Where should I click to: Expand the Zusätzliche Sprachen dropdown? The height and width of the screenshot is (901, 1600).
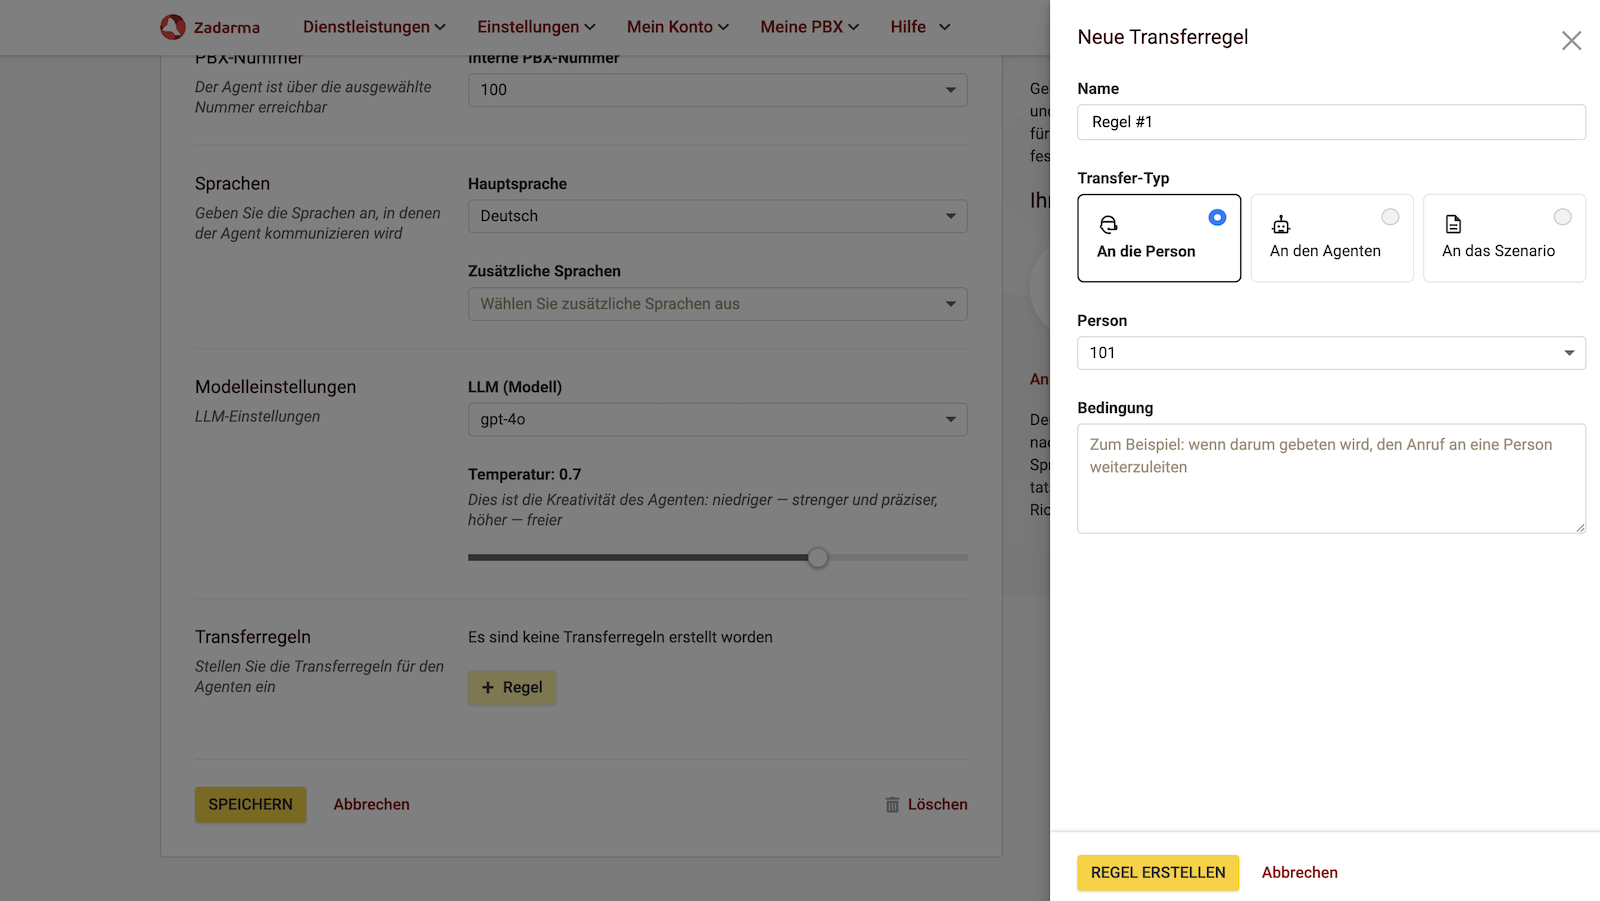[x=717, y=304]
